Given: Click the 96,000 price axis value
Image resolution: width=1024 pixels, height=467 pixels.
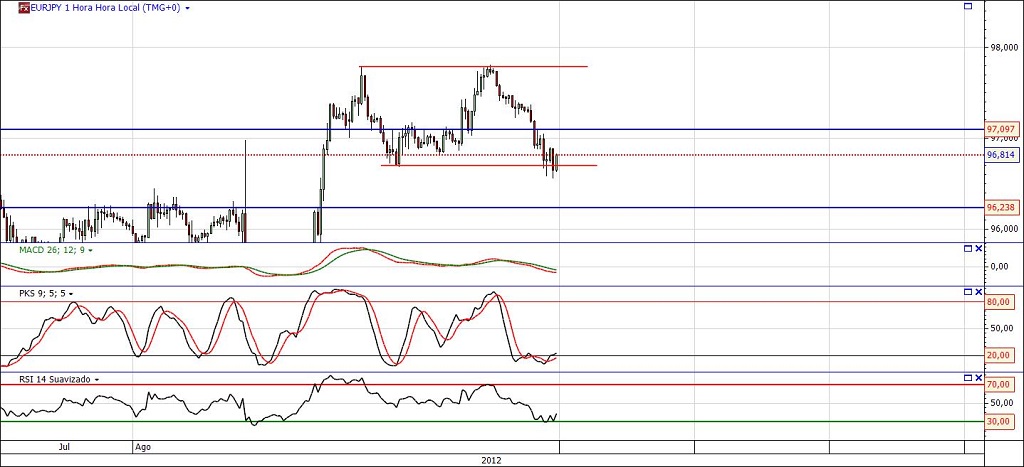Looking at the screenshot, I should click(1003, 229).
